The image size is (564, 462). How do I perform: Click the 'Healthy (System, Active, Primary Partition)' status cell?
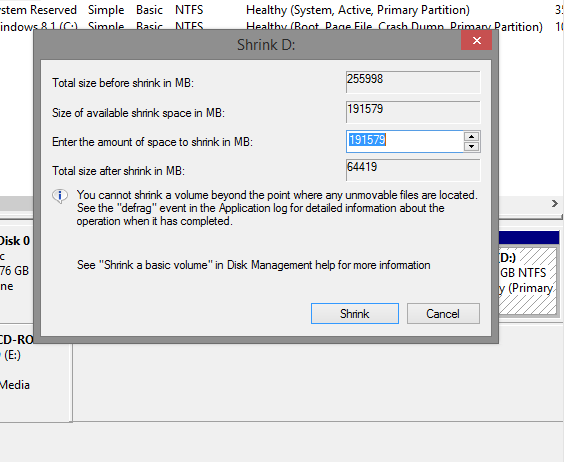click(x=358, y=10)
